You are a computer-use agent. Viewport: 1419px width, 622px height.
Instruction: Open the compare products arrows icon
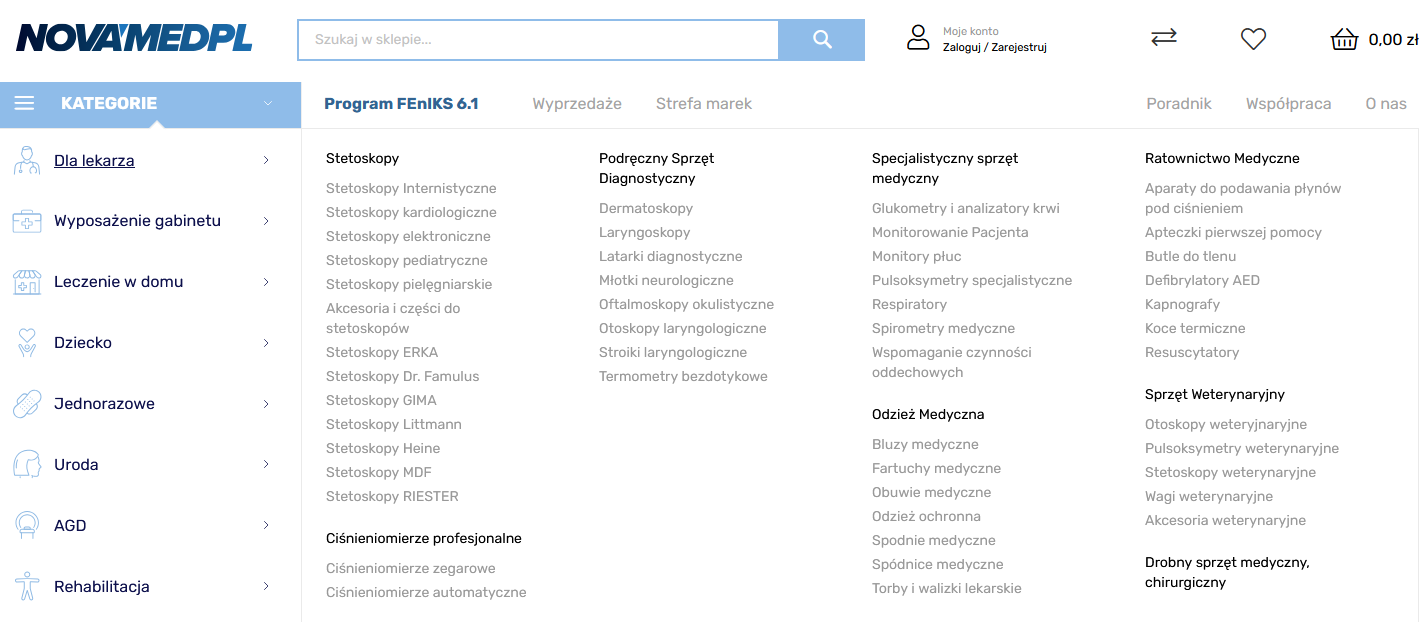click(x=1164, y=37)
